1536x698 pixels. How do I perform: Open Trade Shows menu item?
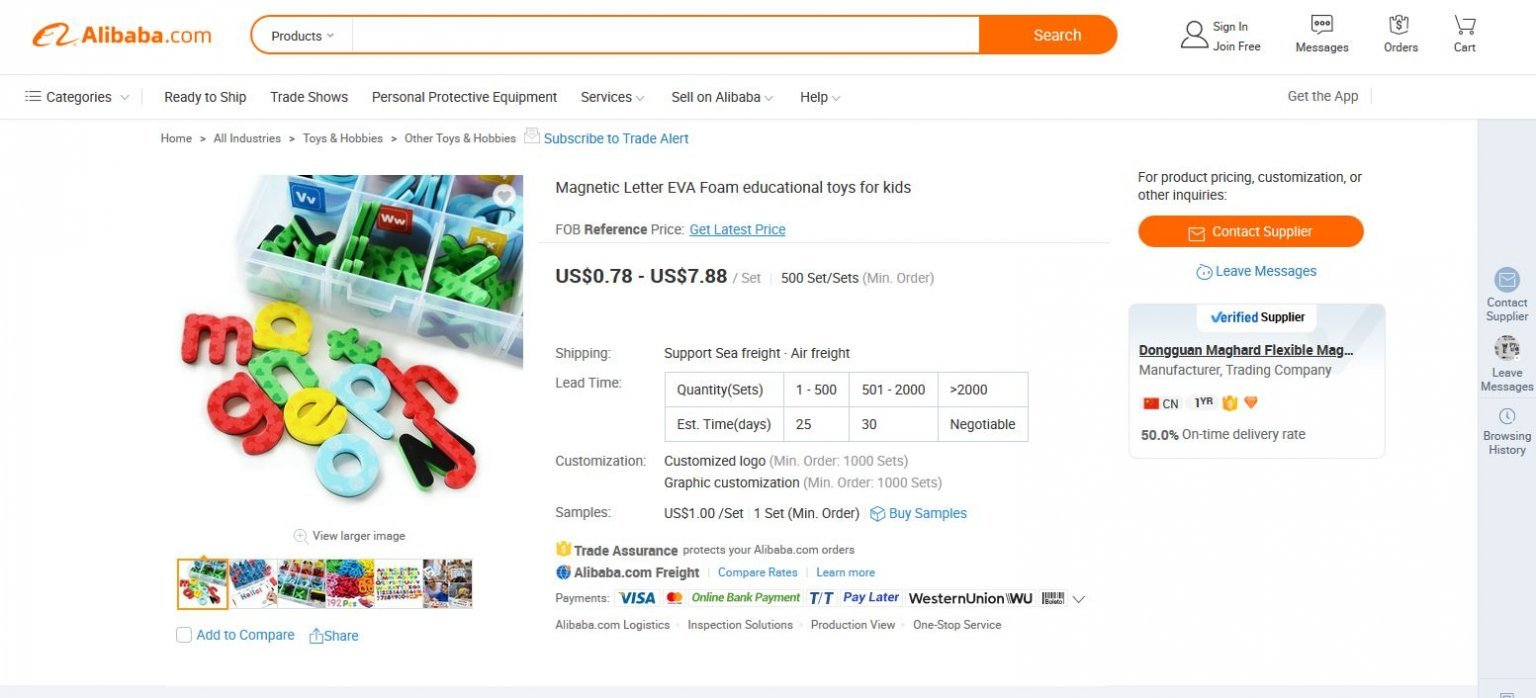pyautogui.click(x=309, y=97)
